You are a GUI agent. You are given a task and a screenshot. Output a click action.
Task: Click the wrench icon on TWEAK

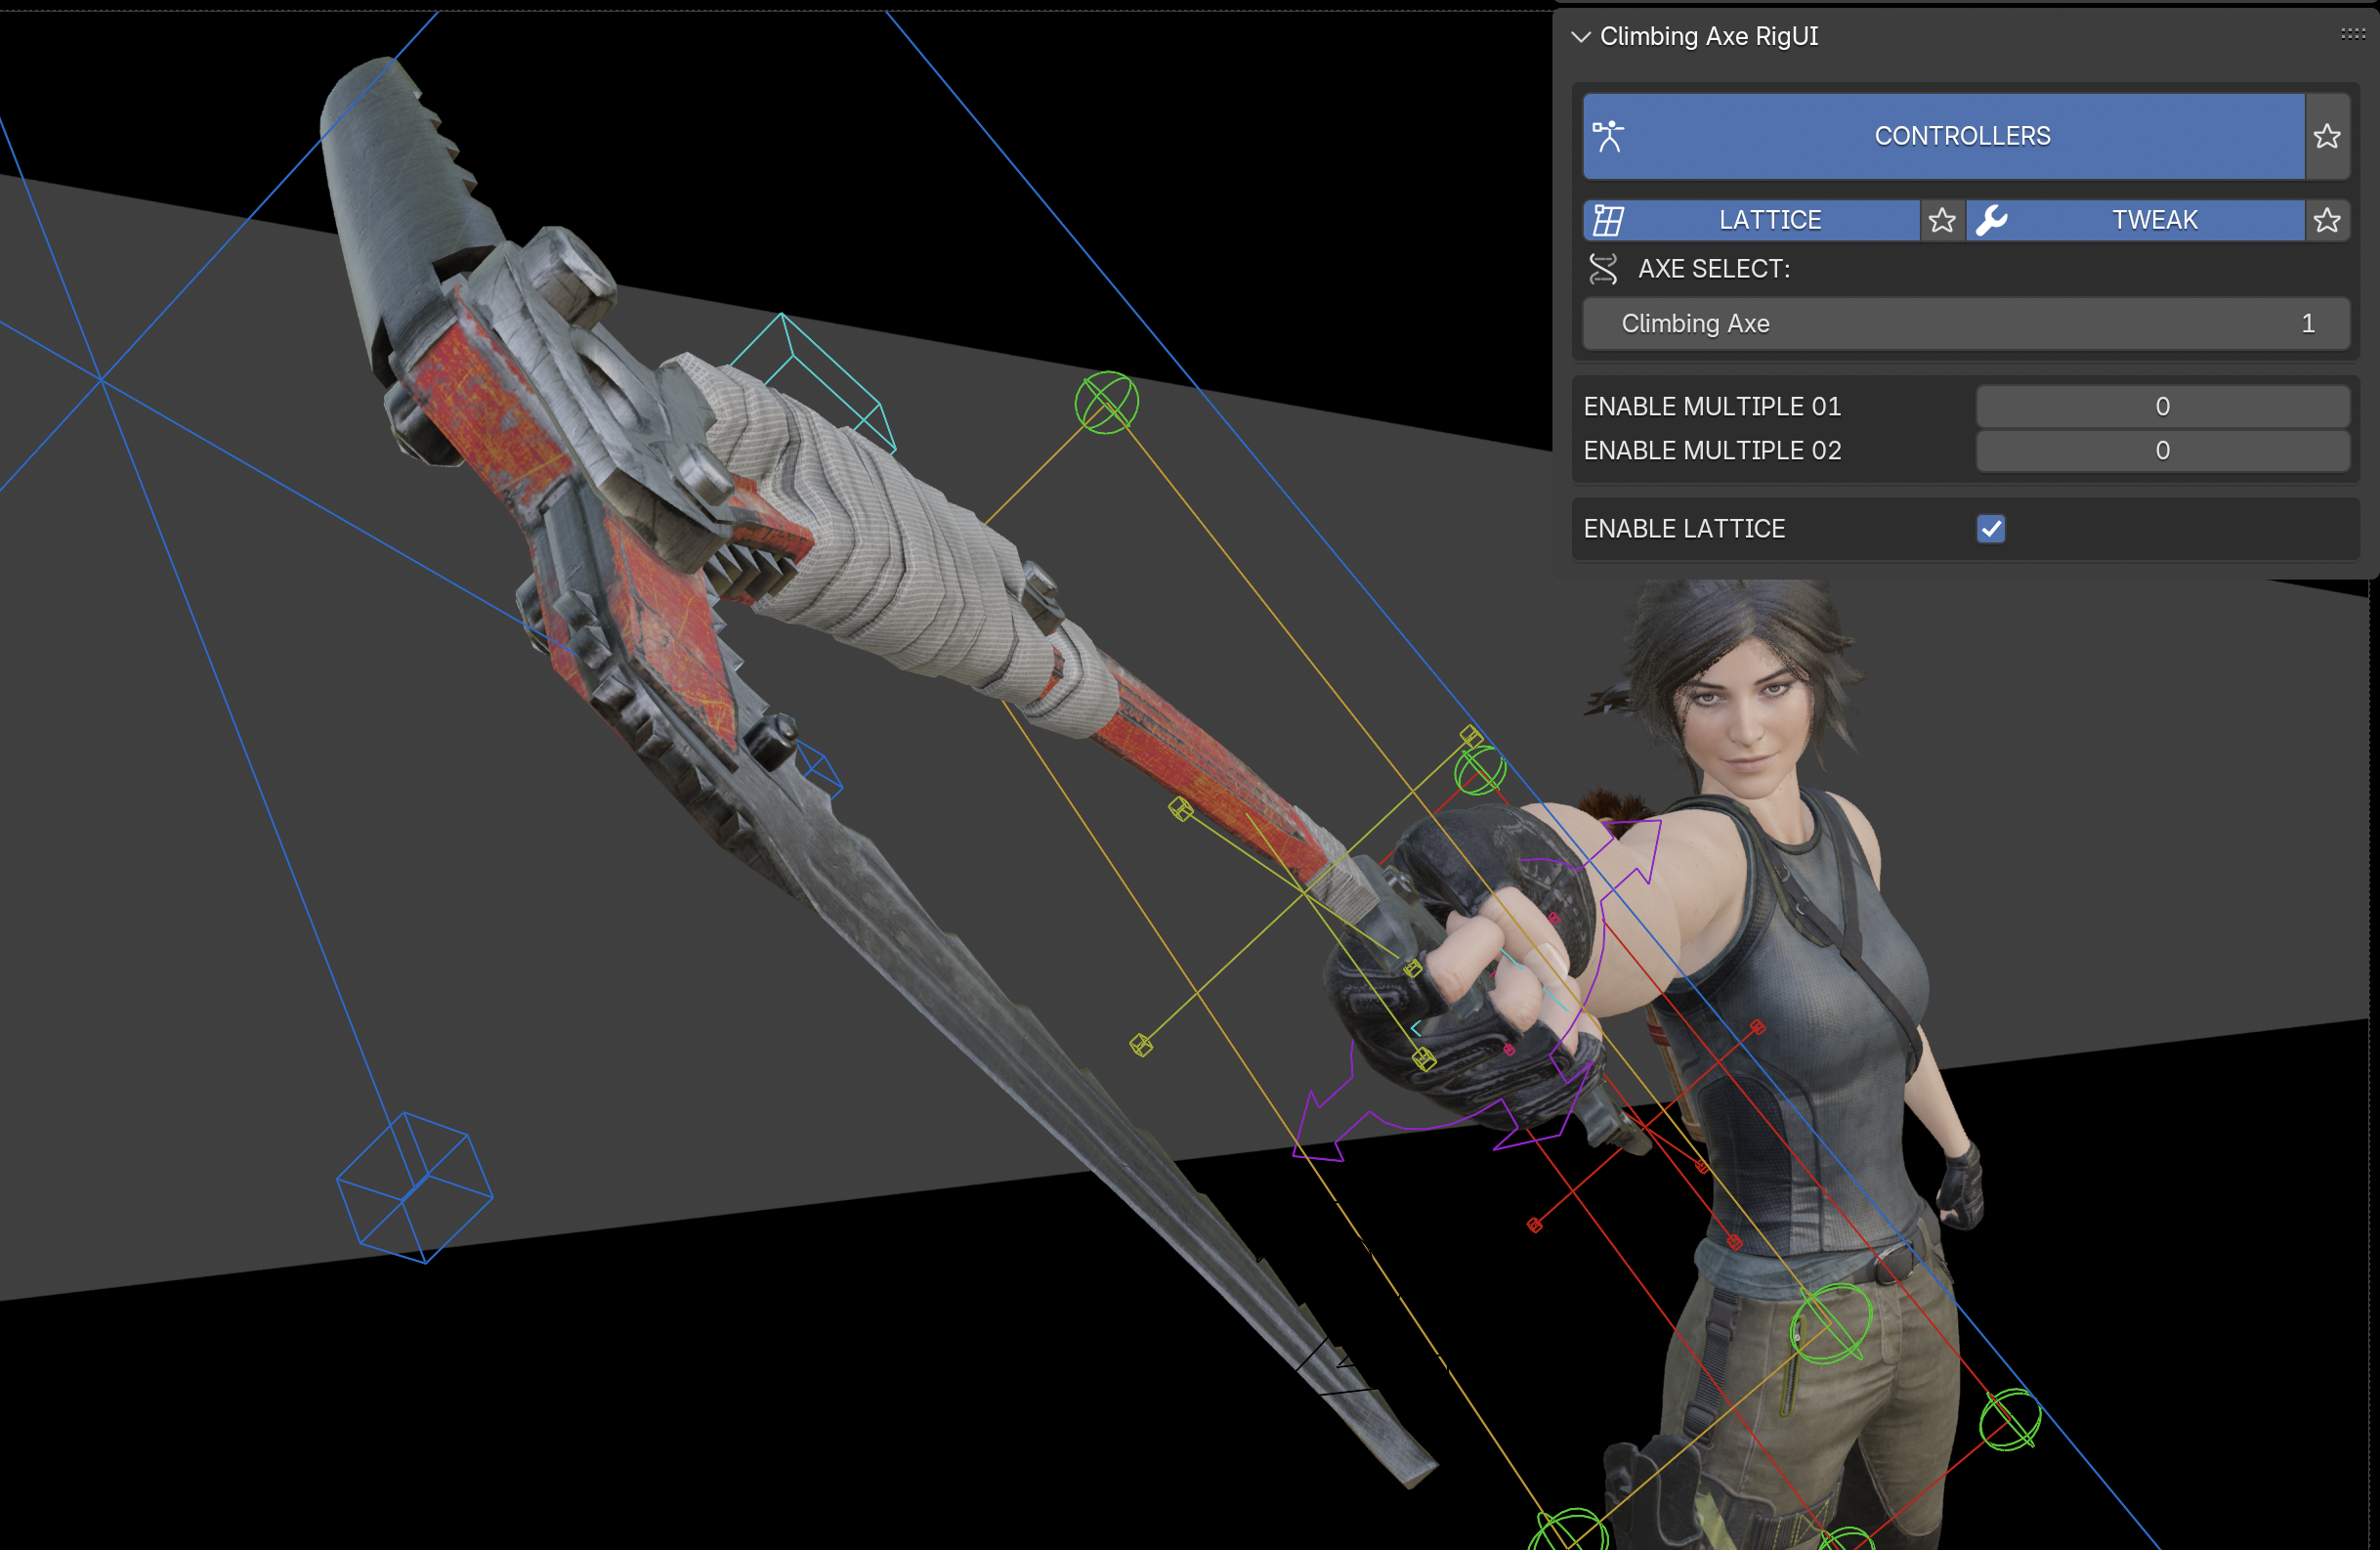coord(1991,221)
